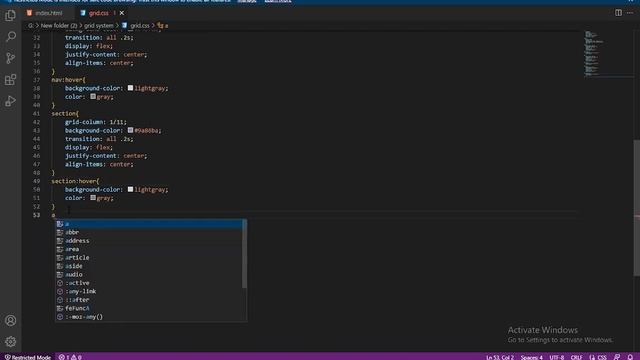The image size is (640, 360).
Task: Place cursor on line 53 after 'a'
Action: point(55,215)
